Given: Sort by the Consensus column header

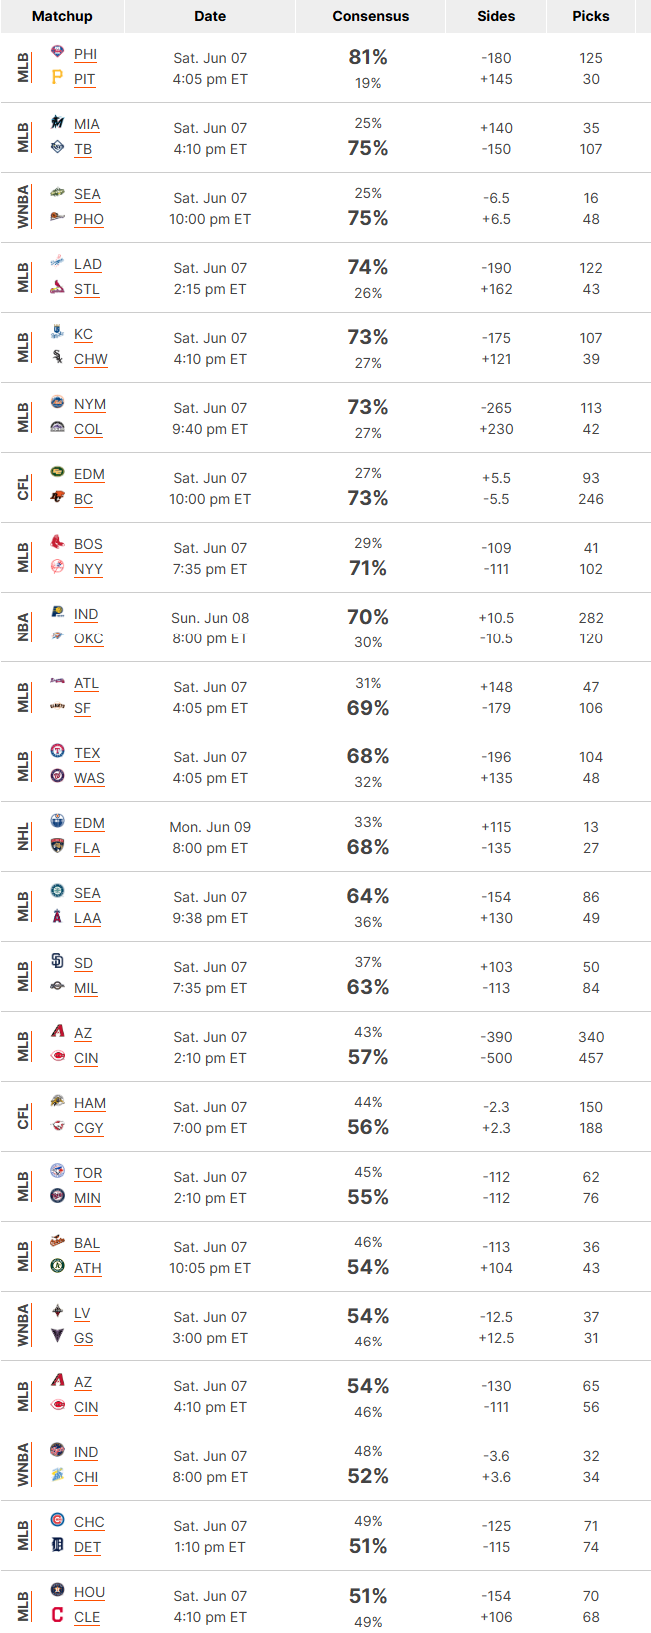Looking at the screenshot, I should pyautogui.click(x=371, y=16).
